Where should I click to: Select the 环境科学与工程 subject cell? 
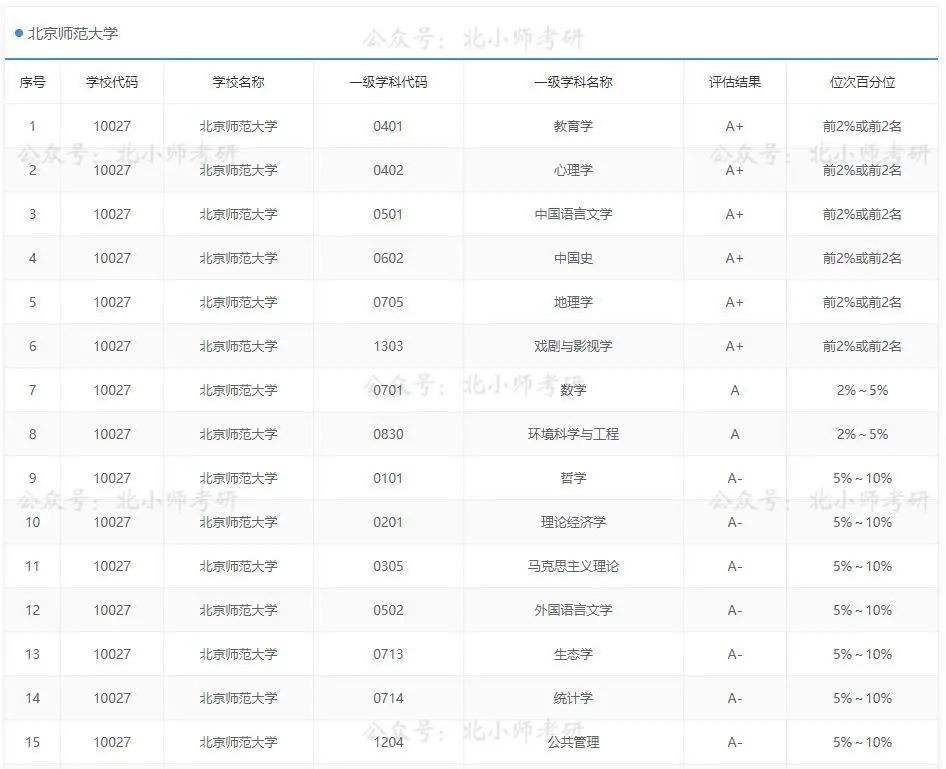point(573,434)
